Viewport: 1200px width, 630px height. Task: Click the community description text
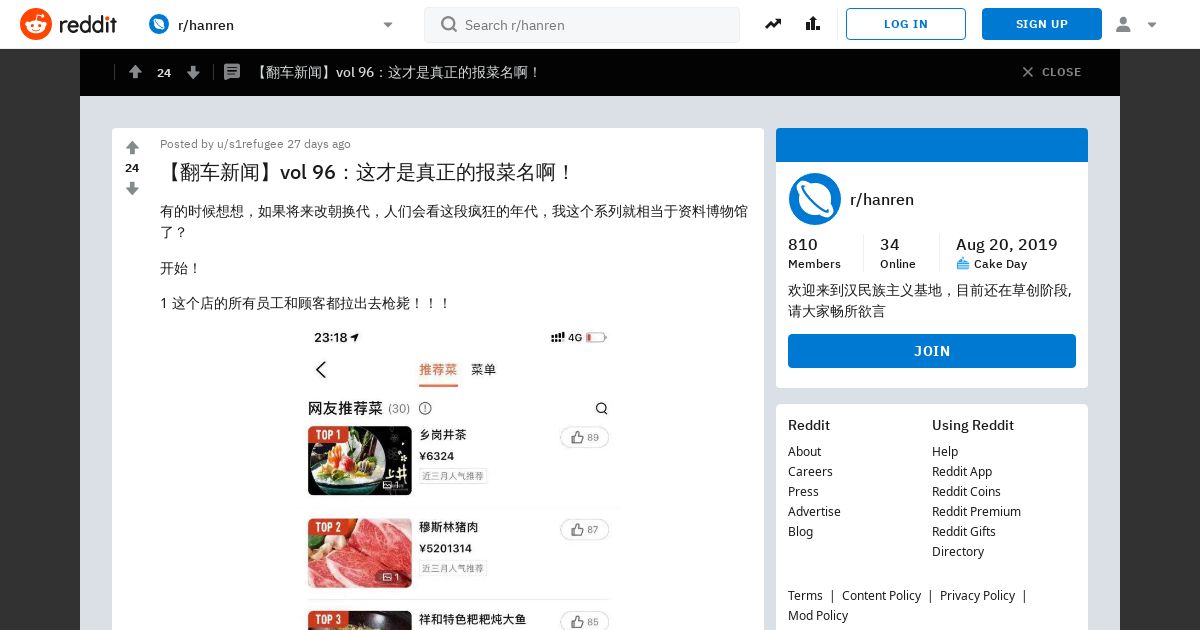[x=930, y=301]
